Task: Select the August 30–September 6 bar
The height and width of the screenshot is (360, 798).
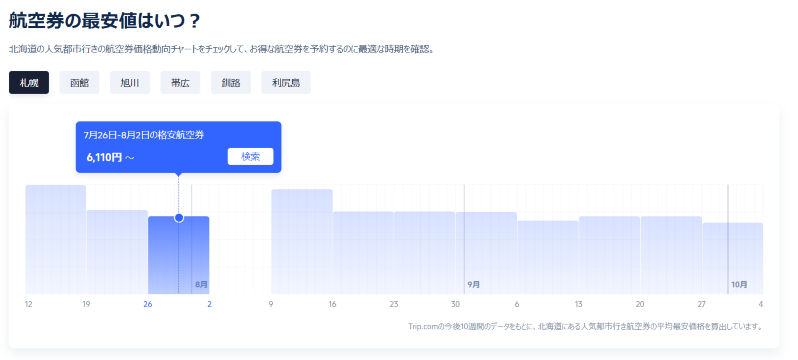Action: click(486, 253)
